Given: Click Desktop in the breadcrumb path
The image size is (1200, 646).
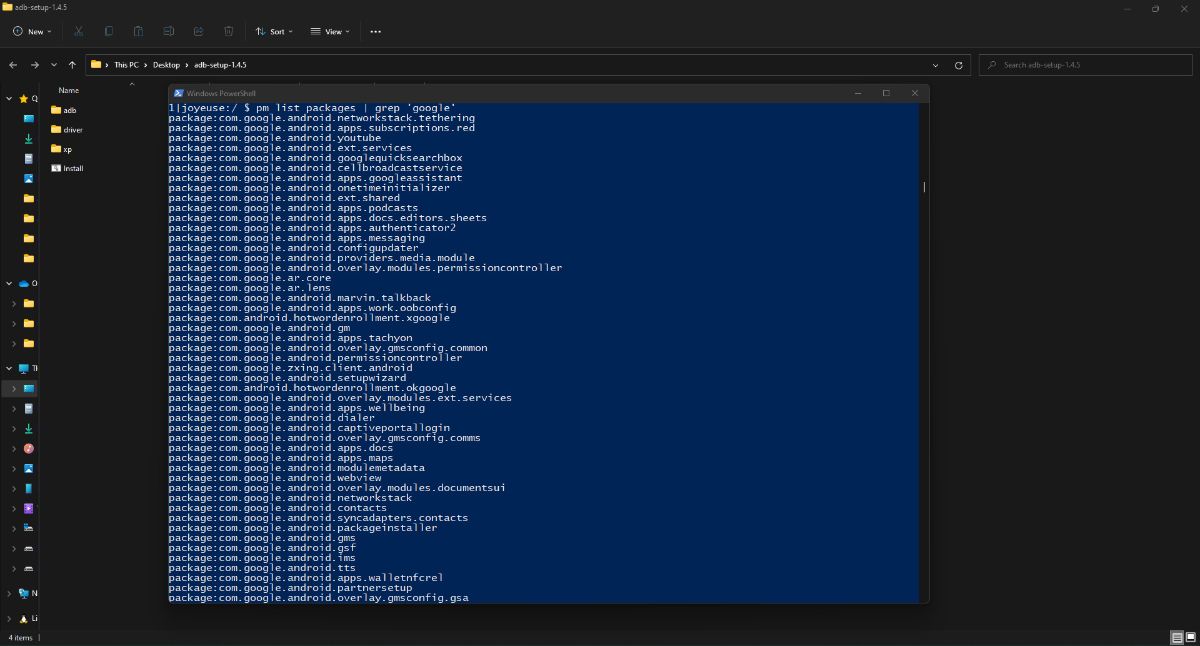Looking at the screenshot, I should [166, 65].
